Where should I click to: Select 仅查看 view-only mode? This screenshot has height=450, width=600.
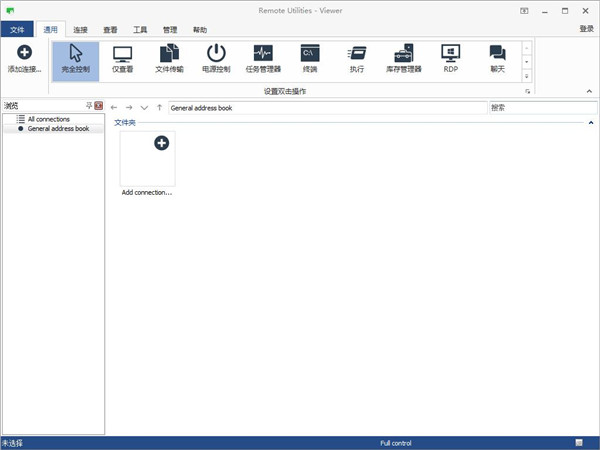(122, 58)
